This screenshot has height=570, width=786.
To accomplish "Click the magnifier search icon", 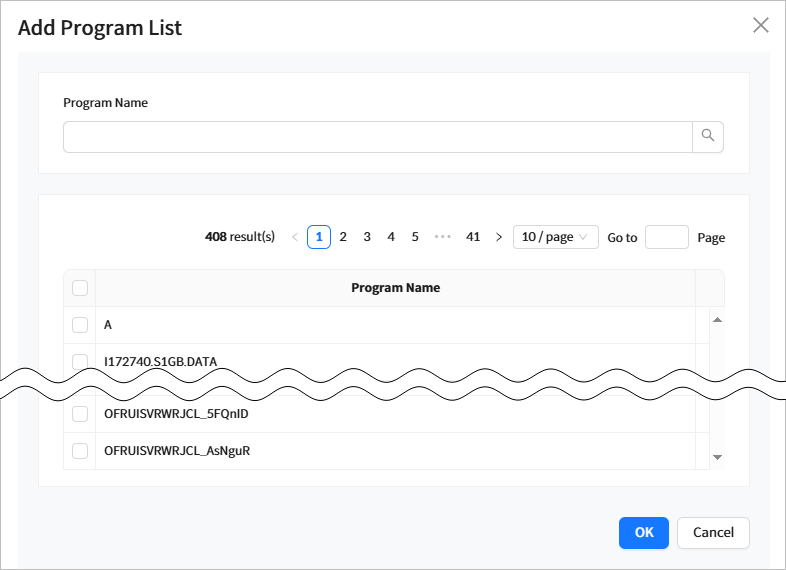I will click(708, 137).
